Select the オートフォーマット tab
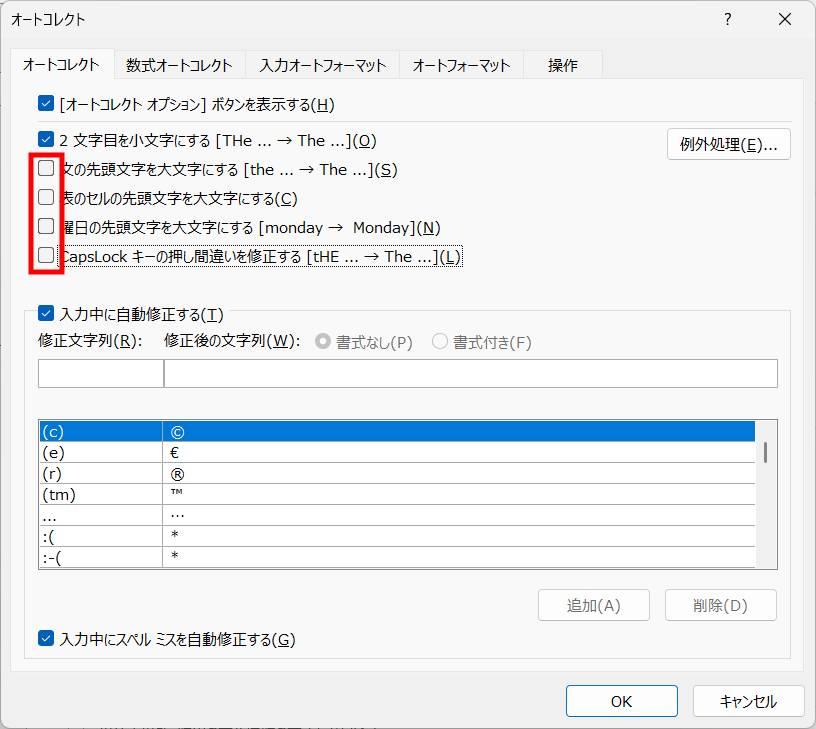Screen dimensions: 816x729 [x=461, y=65]
